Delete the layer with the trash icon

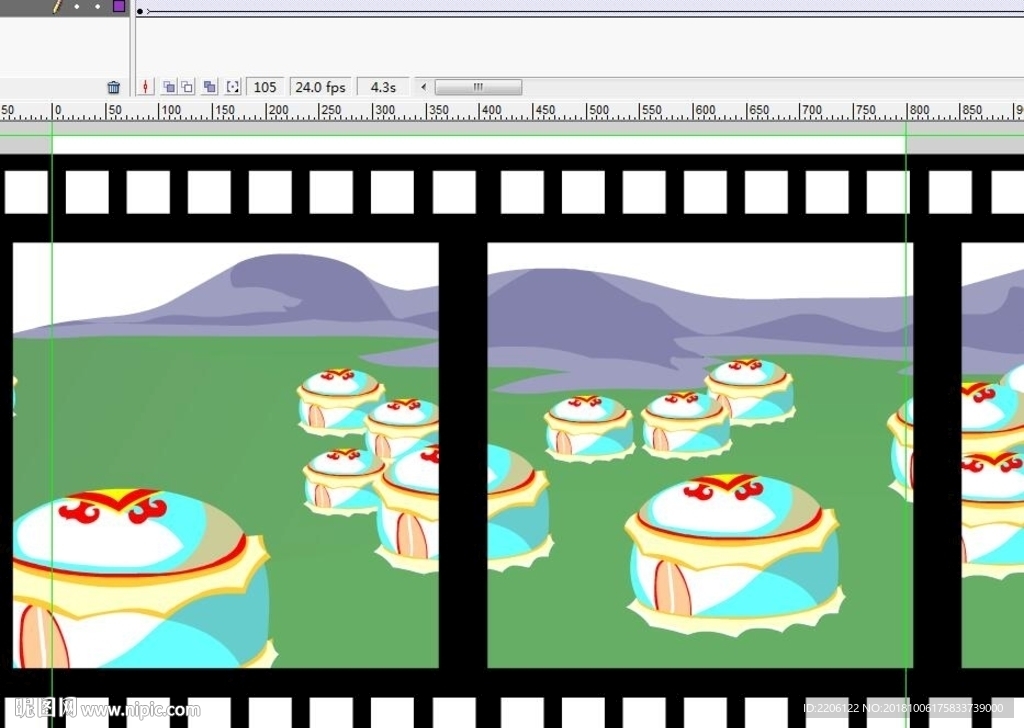pyautogui.click(x=114, y=87)
